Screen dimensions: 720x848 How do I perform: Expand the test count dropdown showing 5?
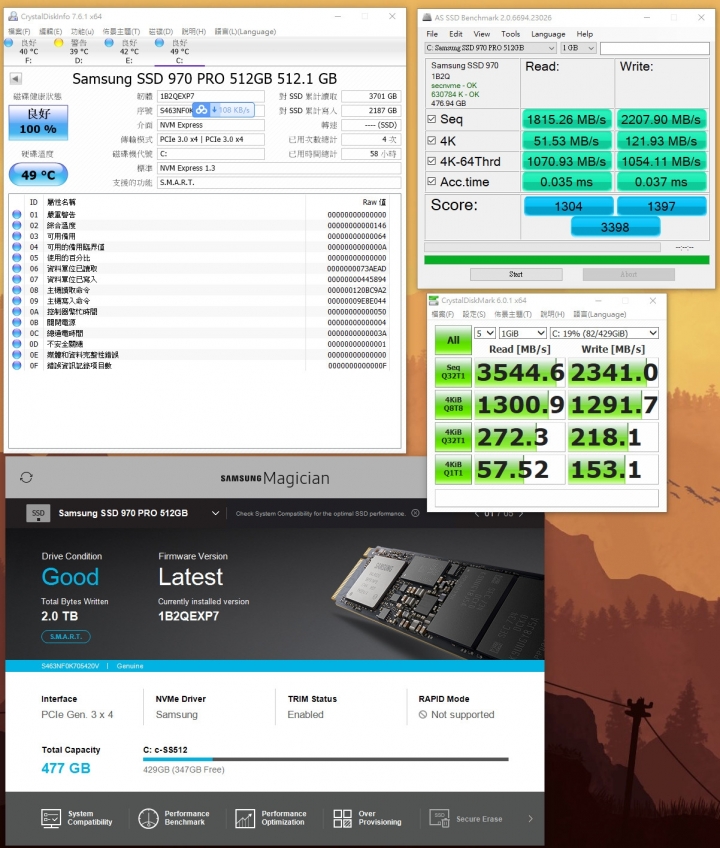pyautogui.click(x=485, y=333)
